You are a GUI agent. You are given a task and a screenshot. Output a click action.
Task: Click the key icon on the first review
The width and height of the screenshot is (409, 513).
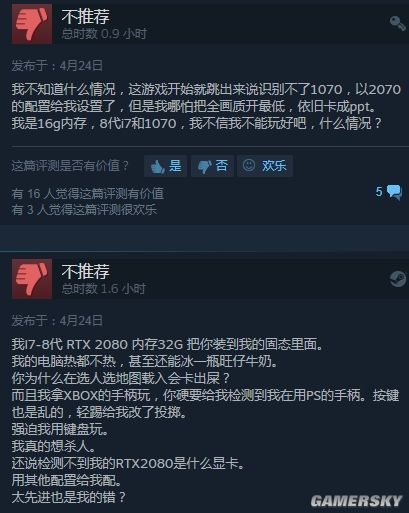(397, 23)
